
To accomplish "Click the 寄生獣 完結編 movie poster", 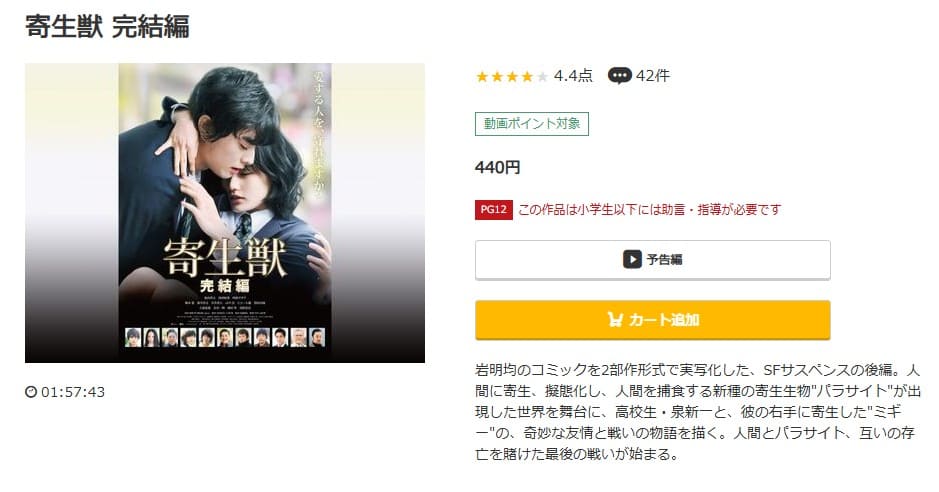I will (225, 212).
